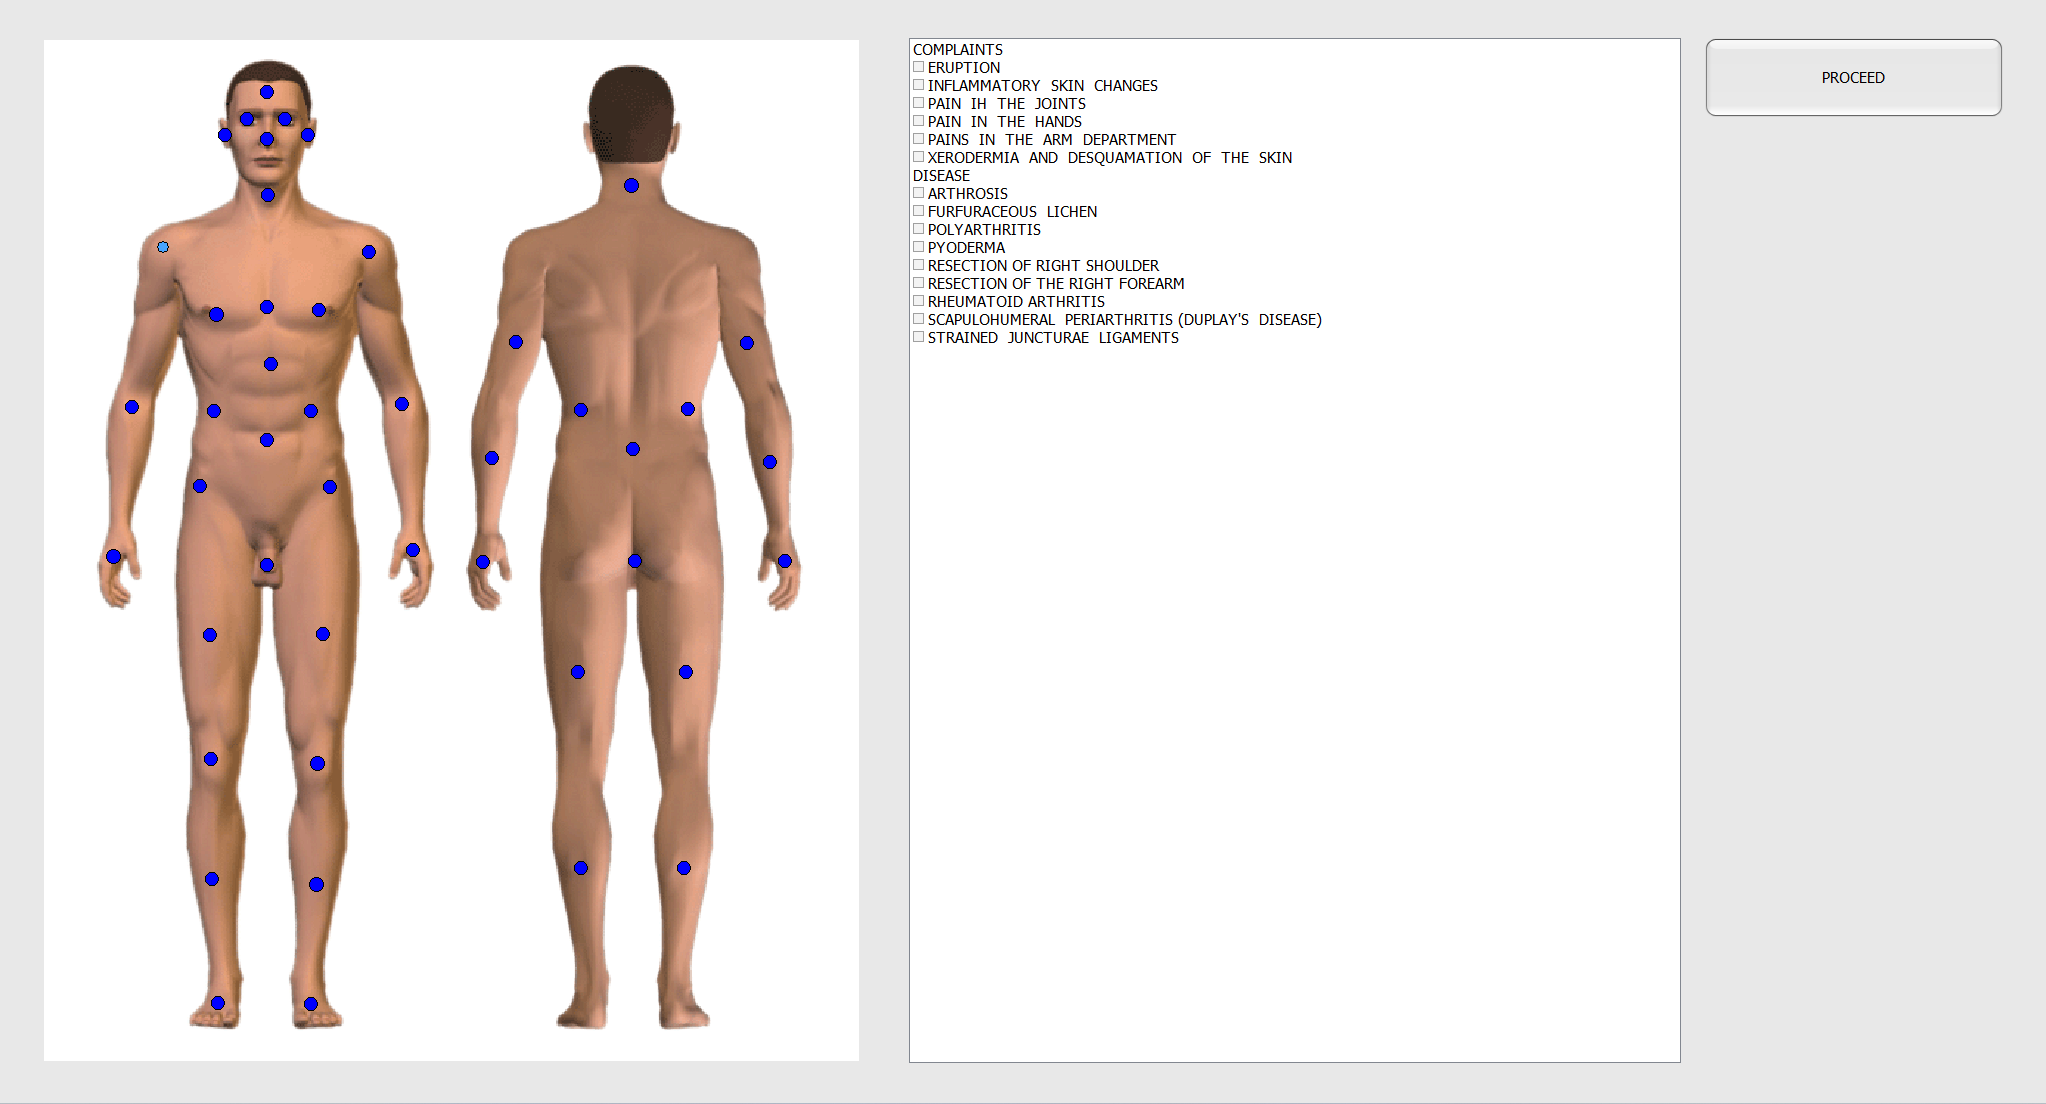2046x1104 pixels.
Task: Check INFLAMMATORY SKIN CHANGES option
Action: [918, 85]
